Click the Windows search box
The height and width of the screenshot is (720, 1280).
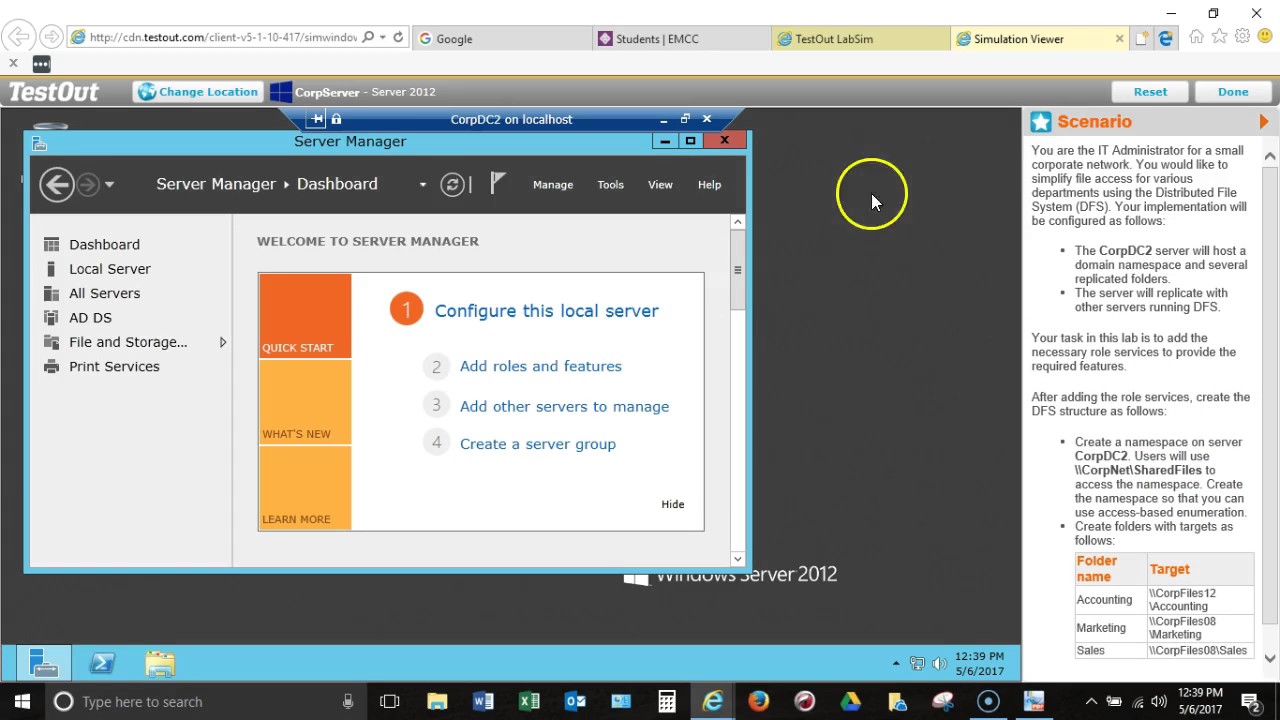[x=205, y=702]
